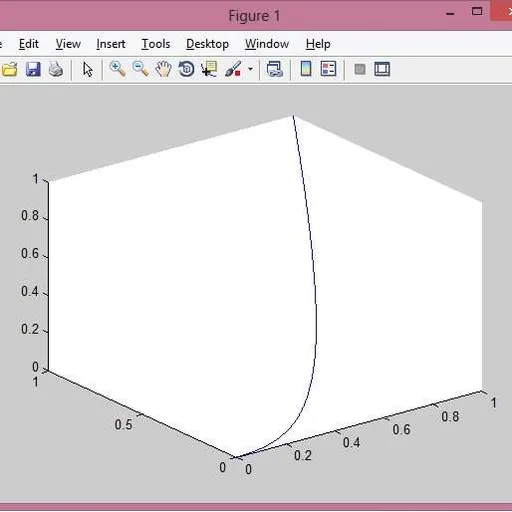Select the Zoom Out magnifier tool
Viewport: 512px width, 512px height.
click(140, 69)
